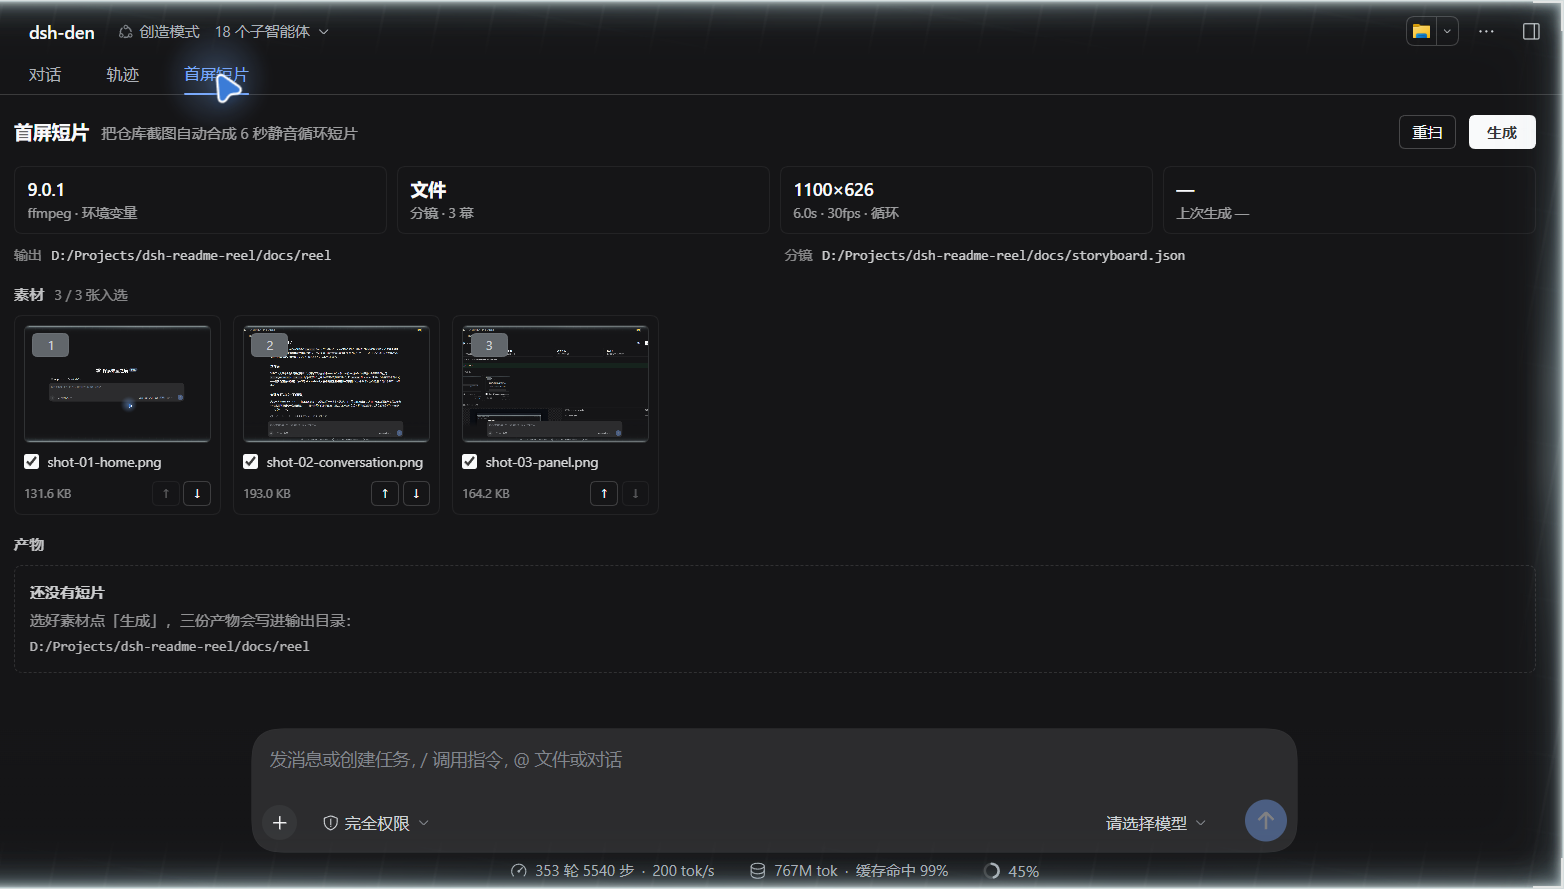This screenshot has width=1564, height=889.
Task: Click the 131.6 KB file size
Action: (x=48, y=494)
